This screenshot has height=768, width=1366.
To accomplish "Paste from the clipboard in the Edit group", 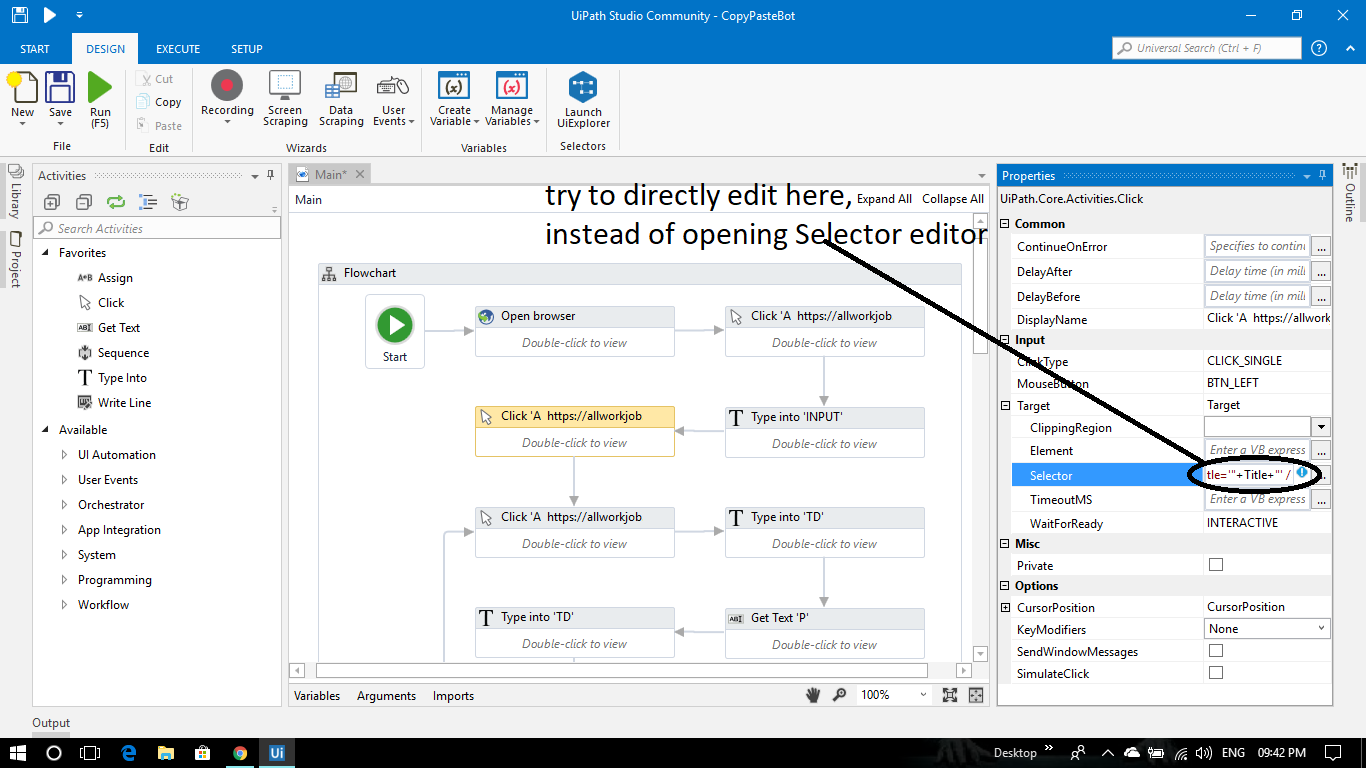I will (159, 126).
